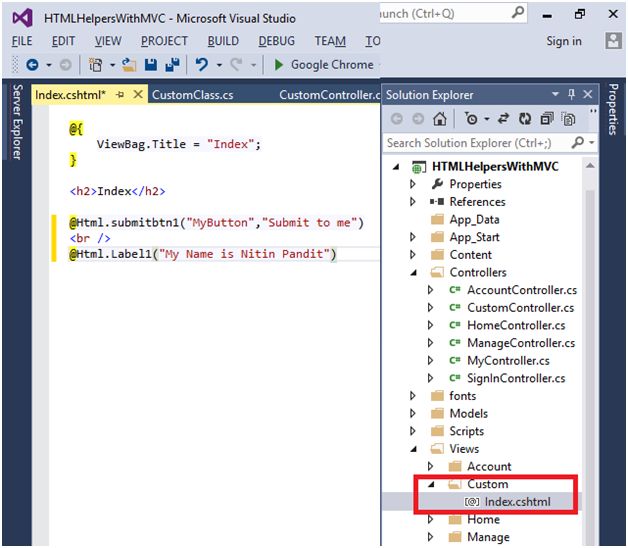Click the Search Solution Explorer field
The height and width of the screenshot is (548, 628).
pos(490,143)
